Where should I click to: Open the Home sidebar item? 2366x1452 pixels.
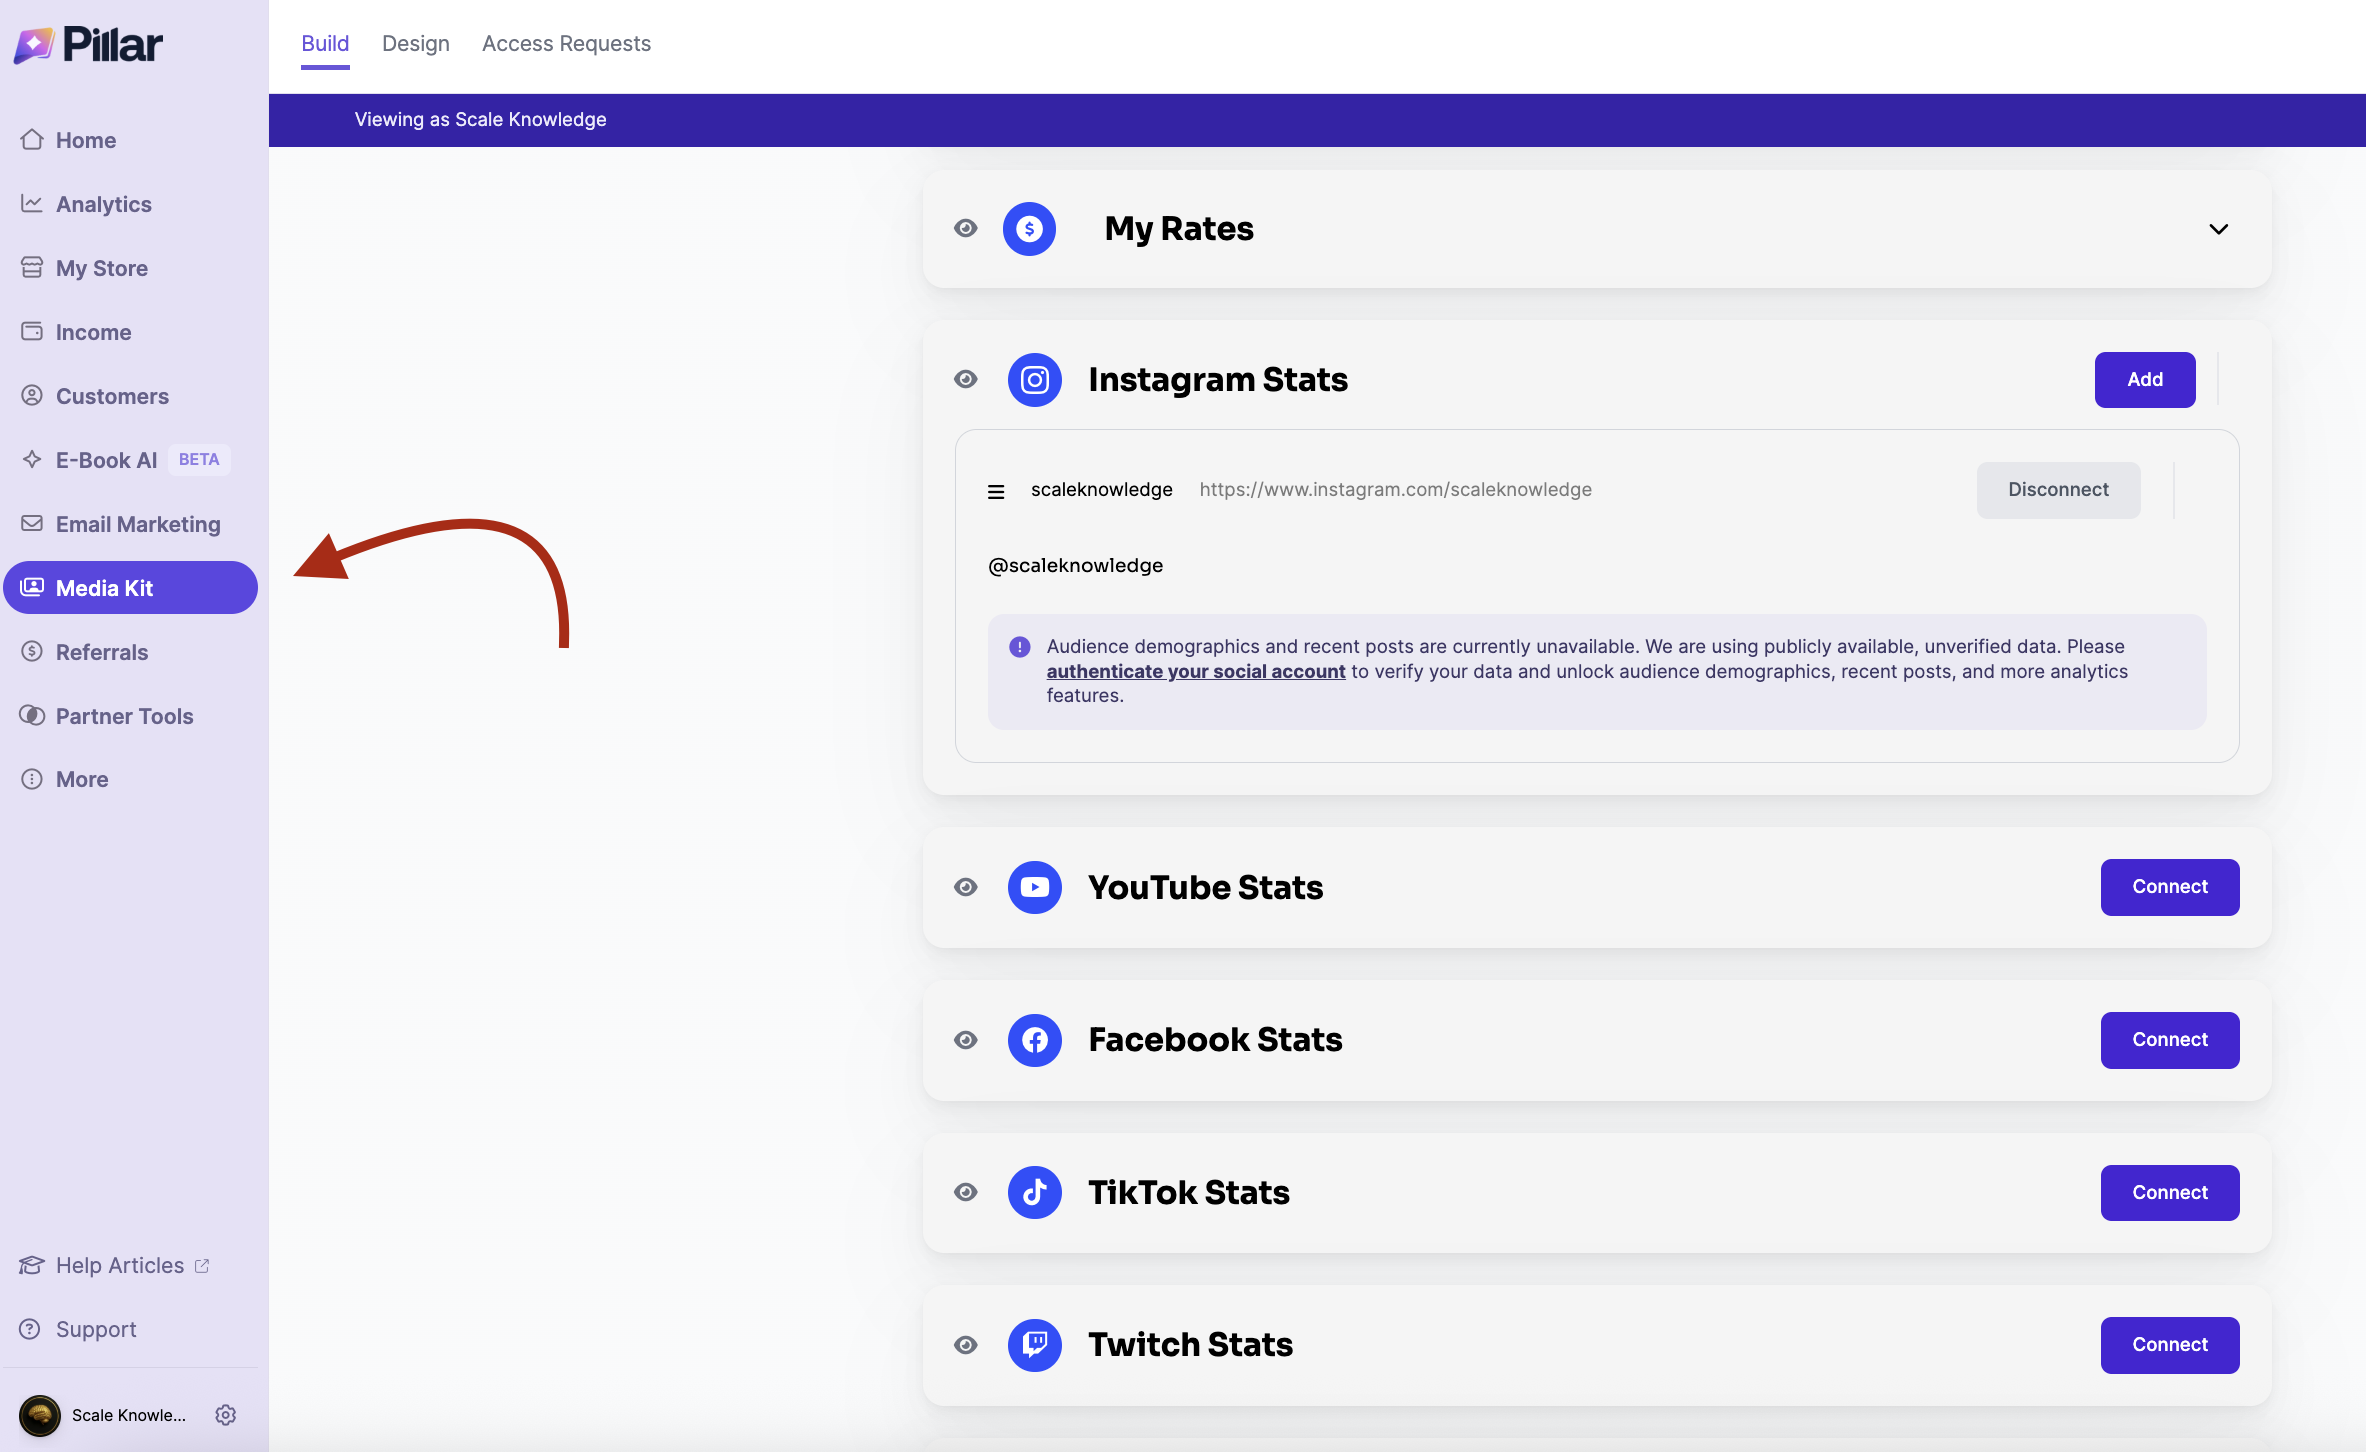pyautogui.click(x=130, y=140)
